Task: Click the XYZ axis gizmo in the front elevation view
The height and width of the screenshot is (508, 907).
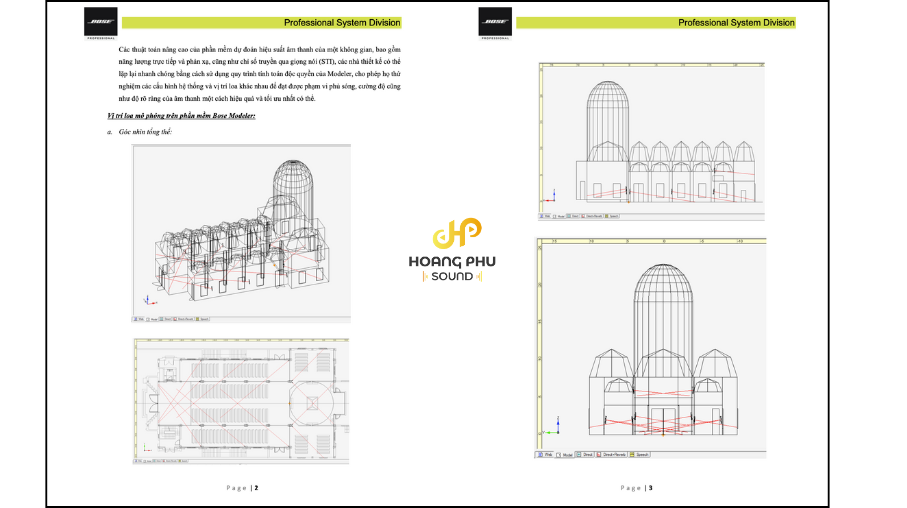Action: pos(552,425)
